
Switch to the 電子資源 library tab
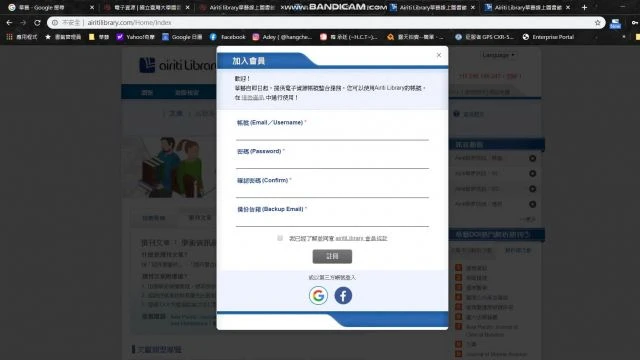147,7
